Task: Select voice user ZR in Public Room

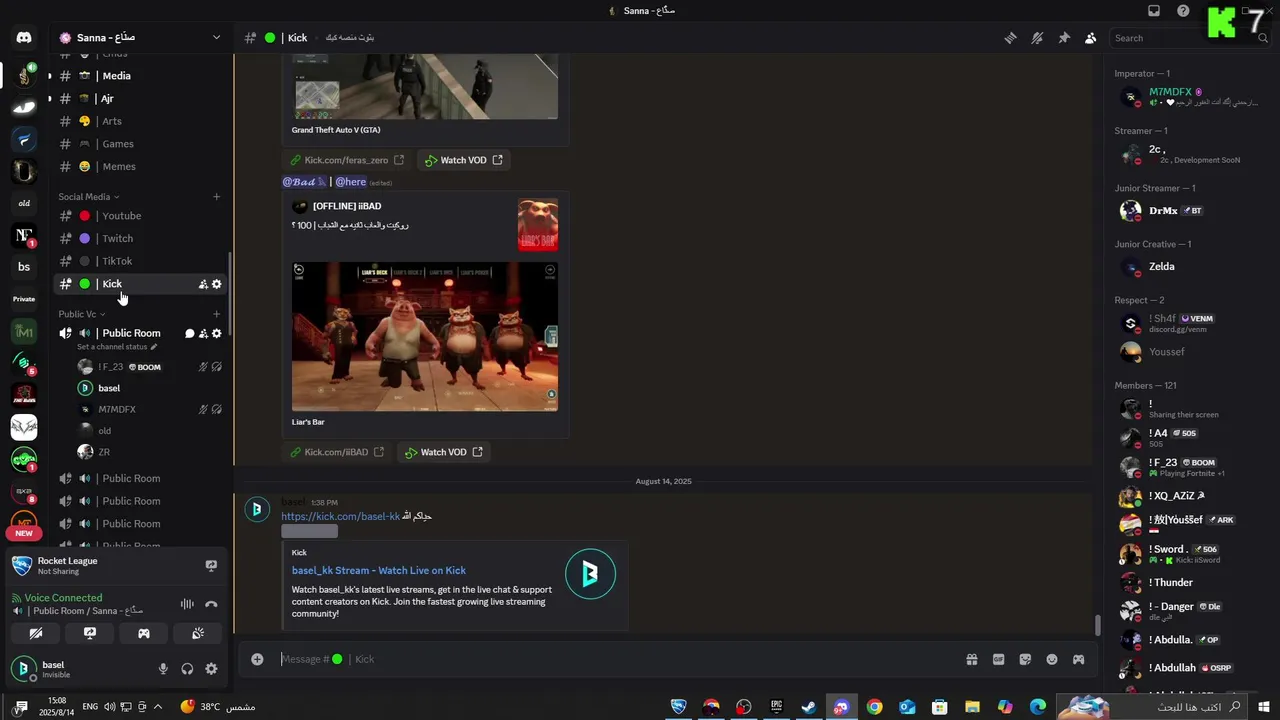Action: pyautogui.click(x=150, y=452)
